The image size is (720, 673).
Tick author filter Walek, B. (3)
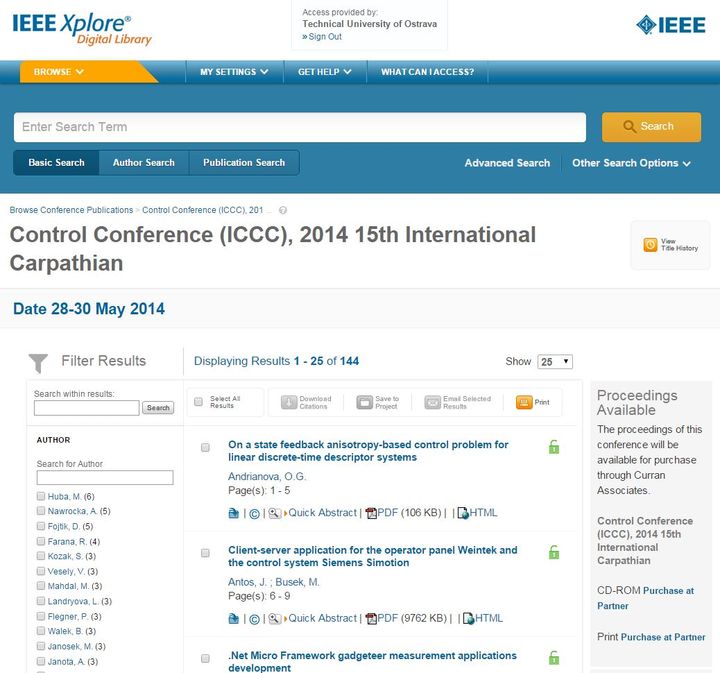click(41, 630)
